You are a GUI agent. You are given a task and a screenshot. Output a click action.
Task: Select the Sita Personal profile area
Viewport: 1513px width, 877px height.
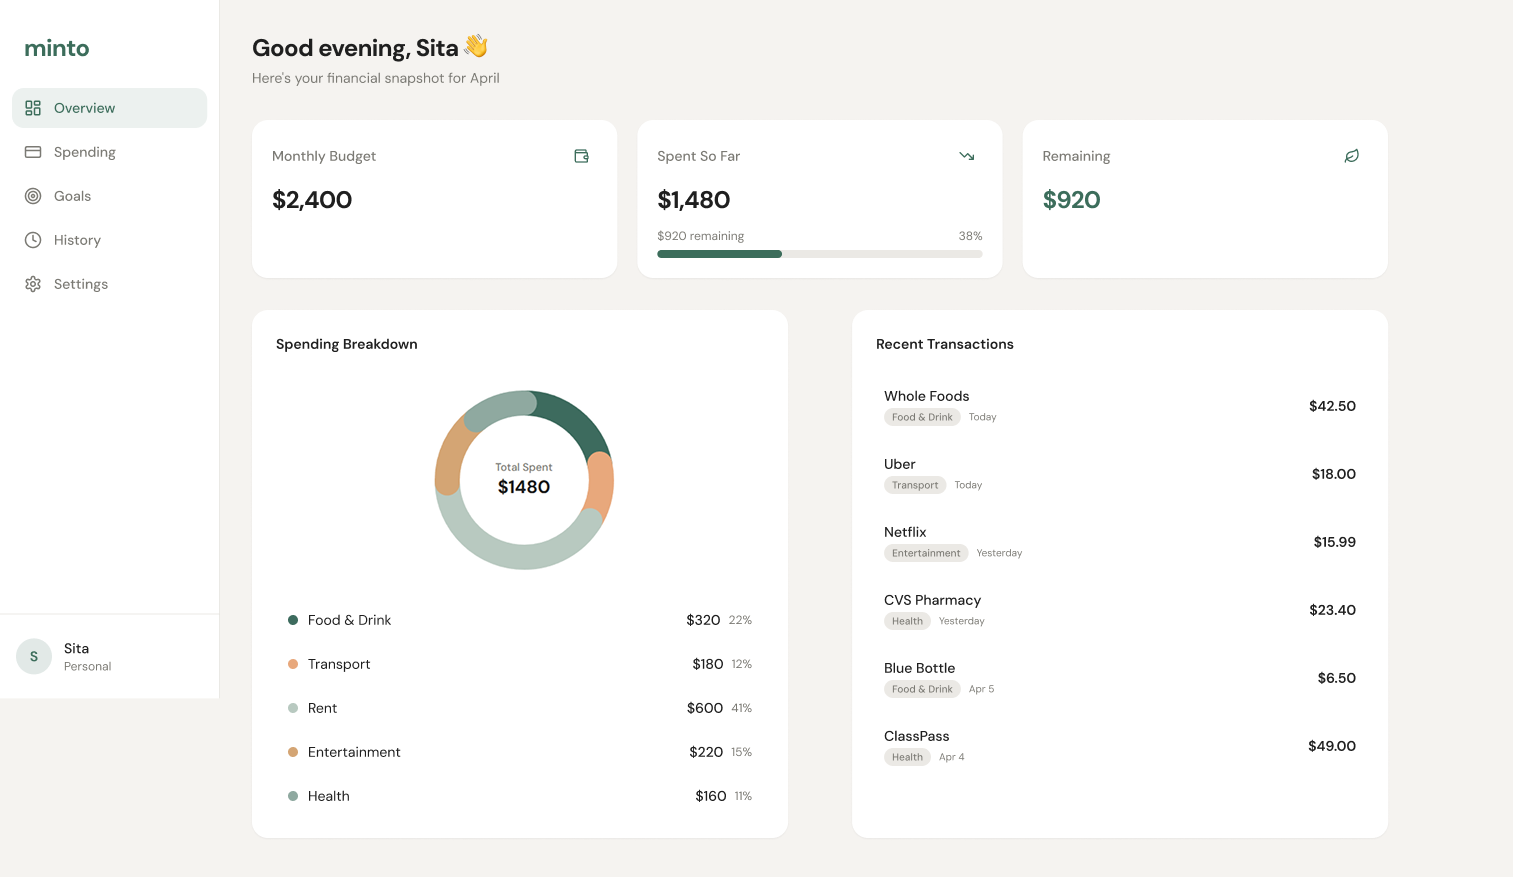click(87, 656)
